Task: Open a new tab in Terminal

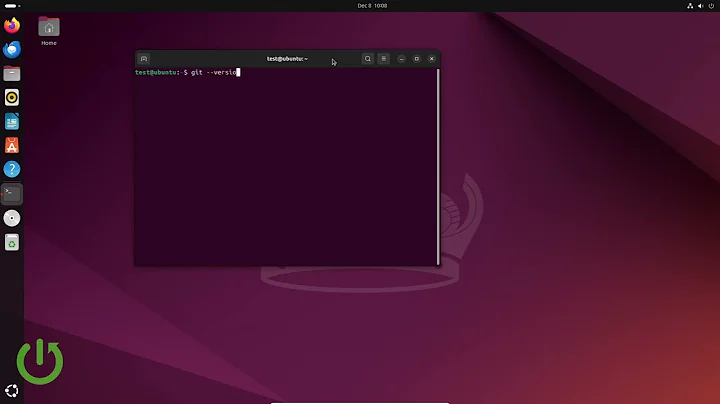Action: pos(144,59)
